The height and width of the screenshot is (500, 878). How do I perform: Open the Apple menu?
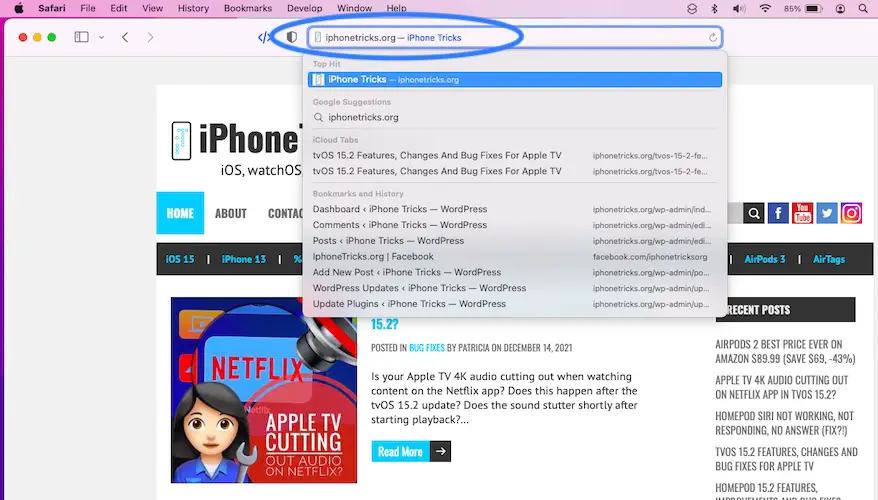pos(18,8)
